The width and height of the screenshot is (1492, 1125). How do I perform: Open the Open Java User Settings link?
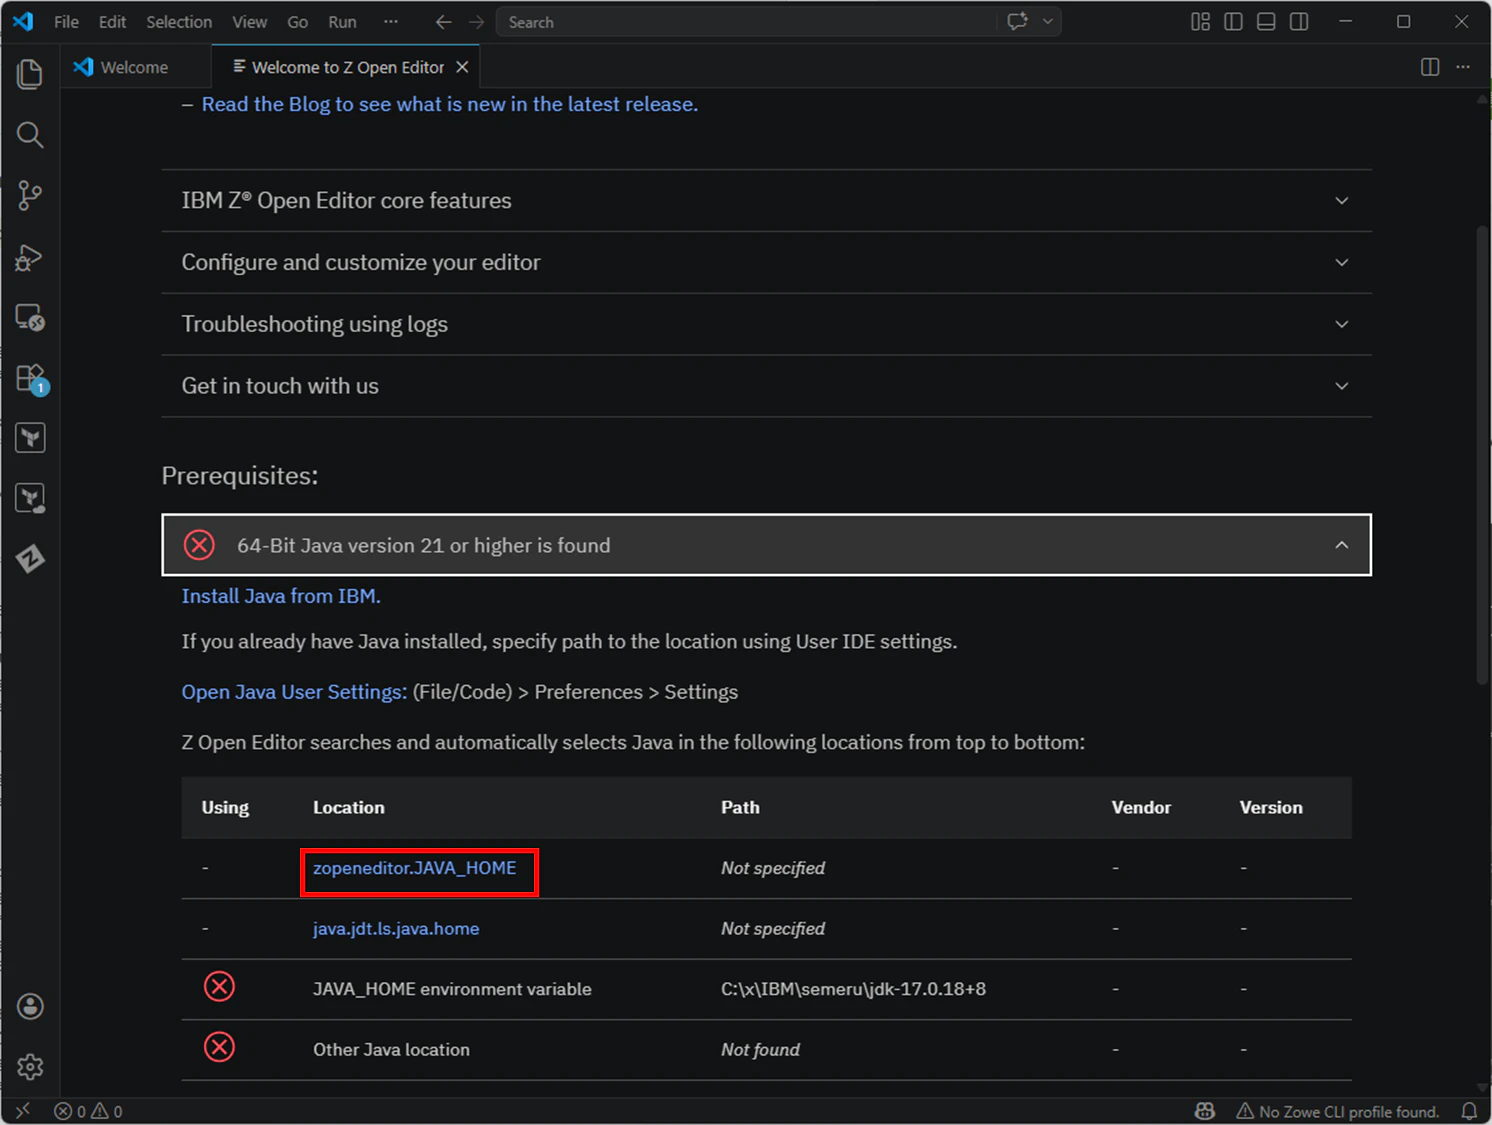pyautogui.click(x=294, y=692)
